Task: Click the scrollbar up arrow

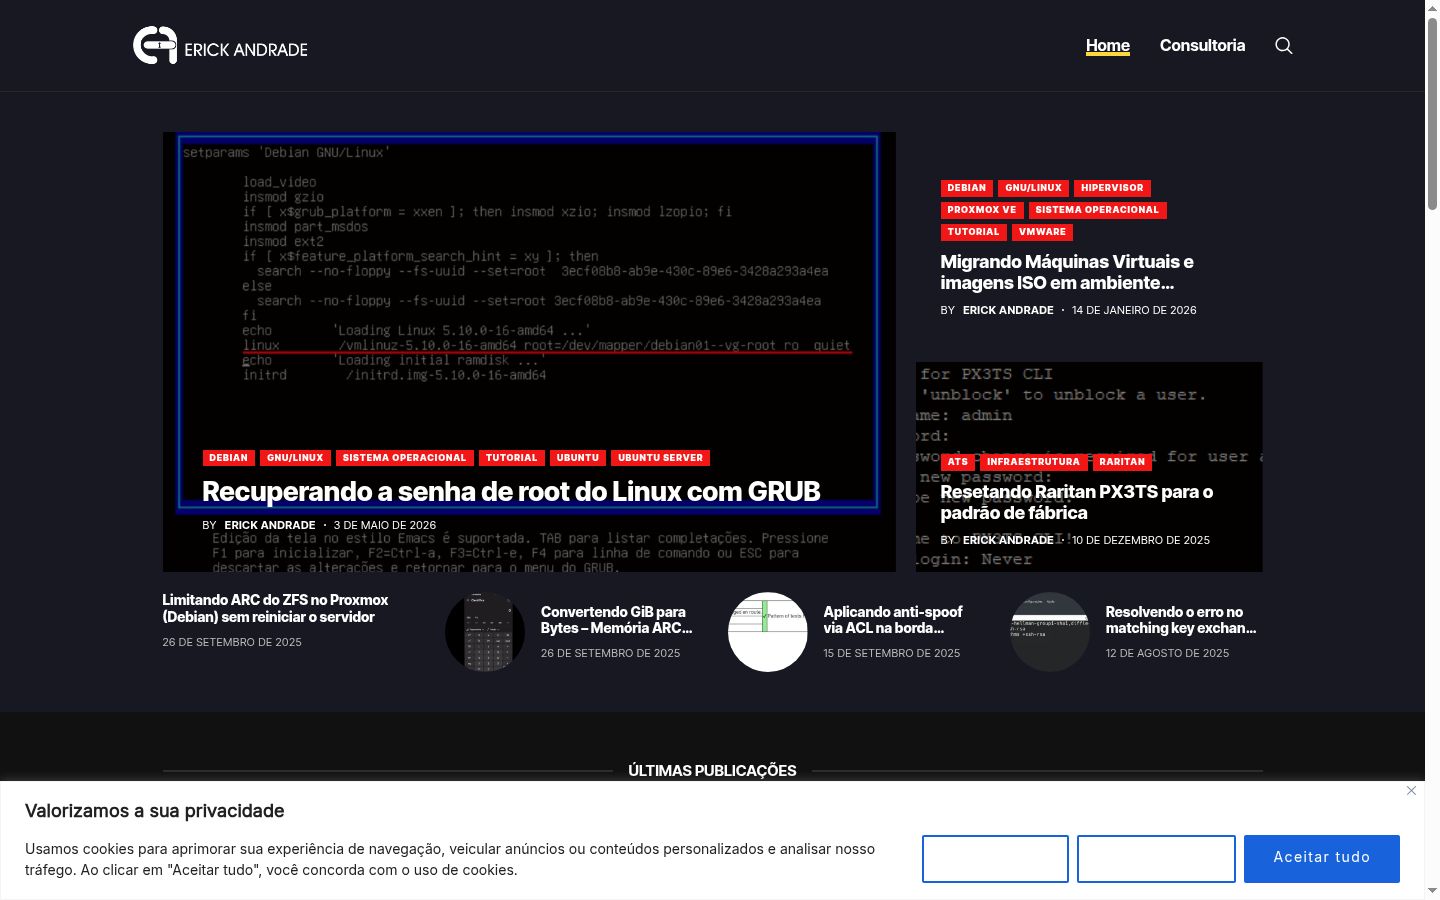Action: click(x=1432, y=8)
